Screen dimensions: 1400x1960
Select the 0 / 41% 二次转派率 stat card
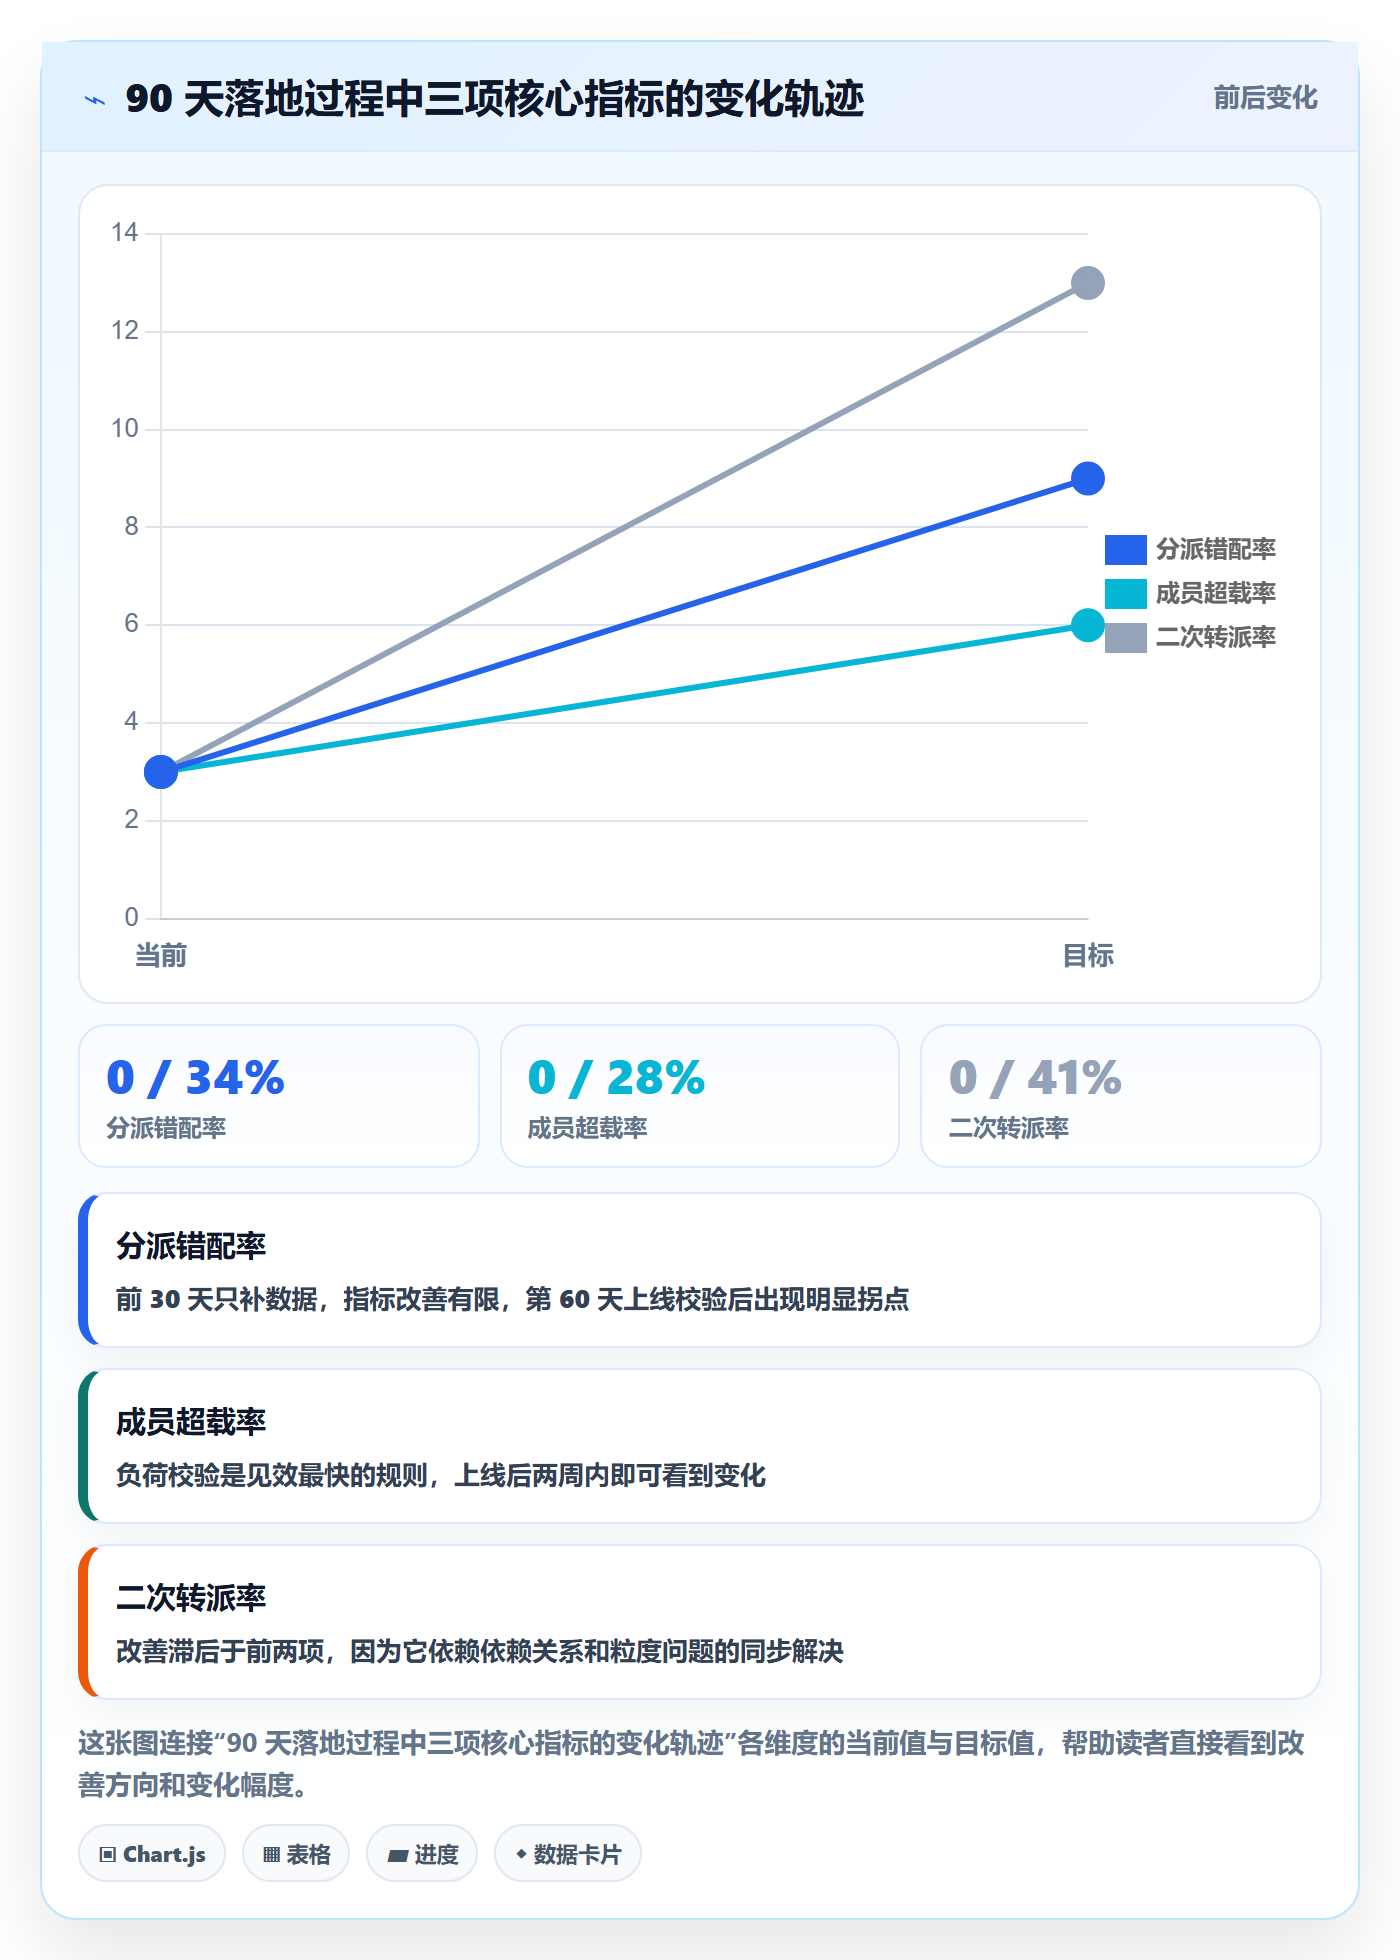1121,1096
